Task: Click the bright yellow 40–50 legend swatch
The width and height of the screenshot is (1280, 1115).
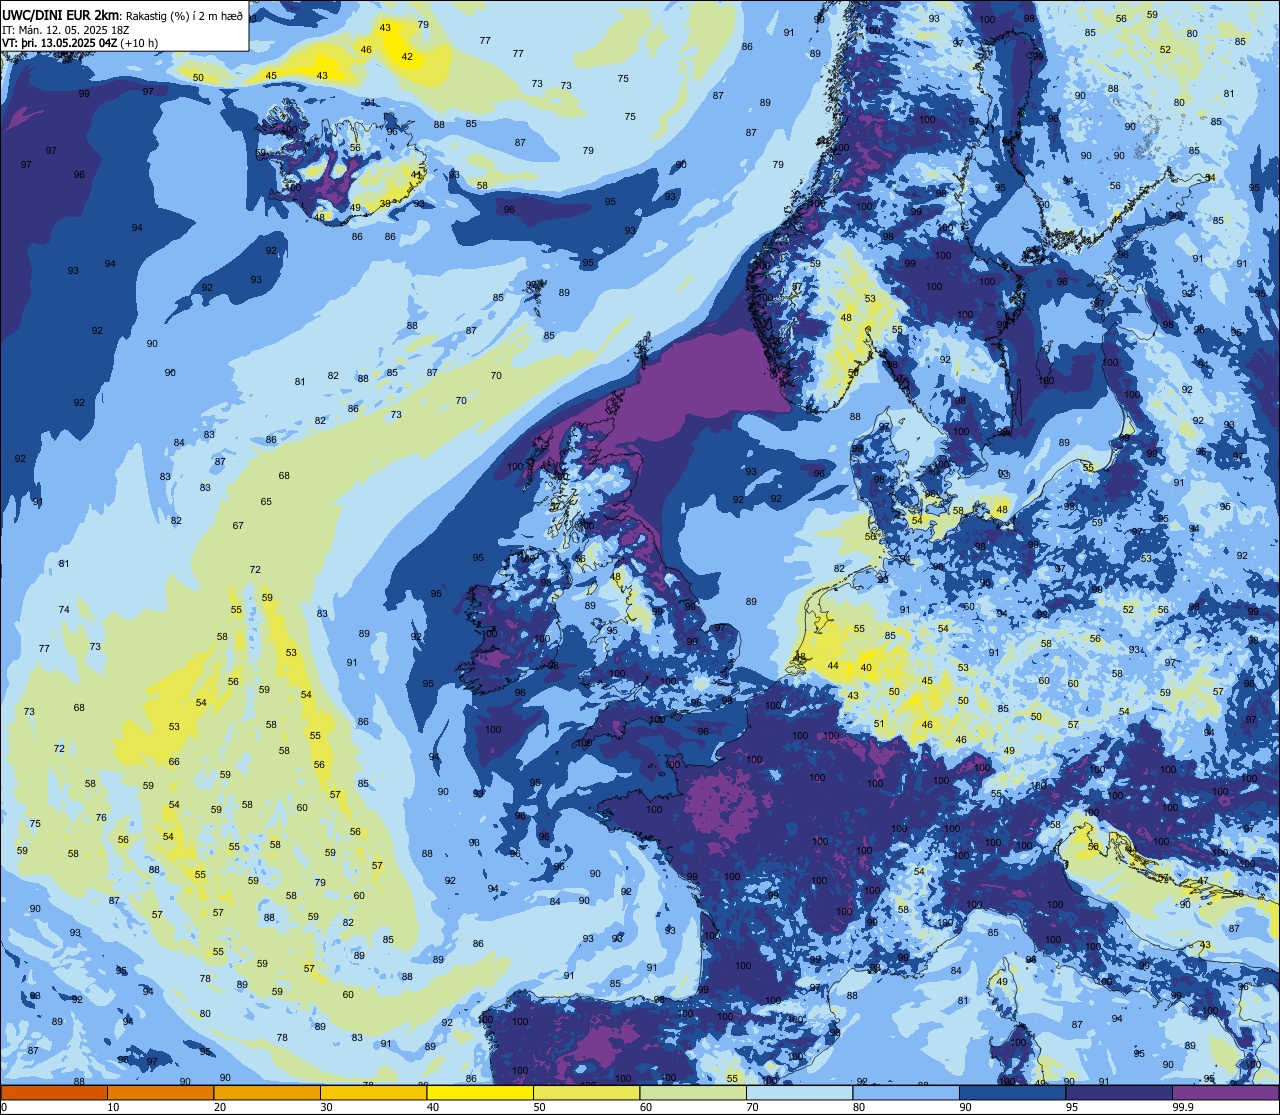Action: tap(480, 1093)
